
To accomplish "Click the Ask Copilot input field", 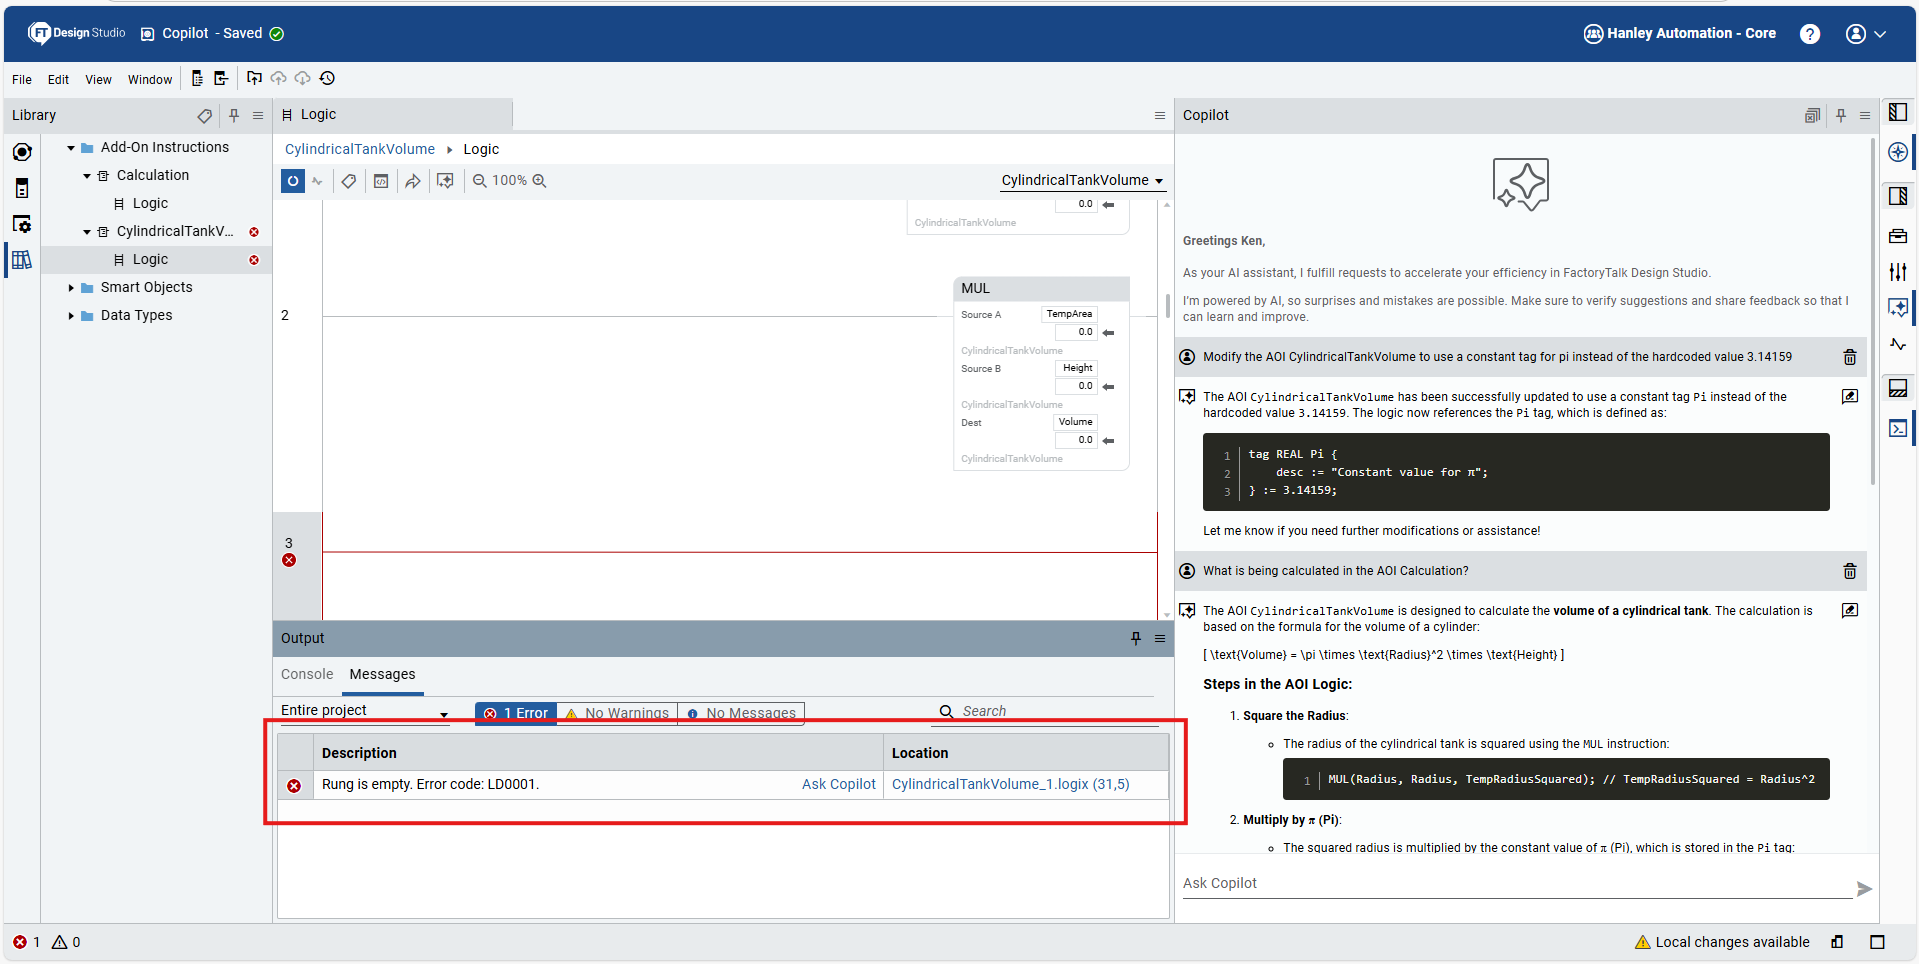I will pyautogui.click(x=1516, y=884).
